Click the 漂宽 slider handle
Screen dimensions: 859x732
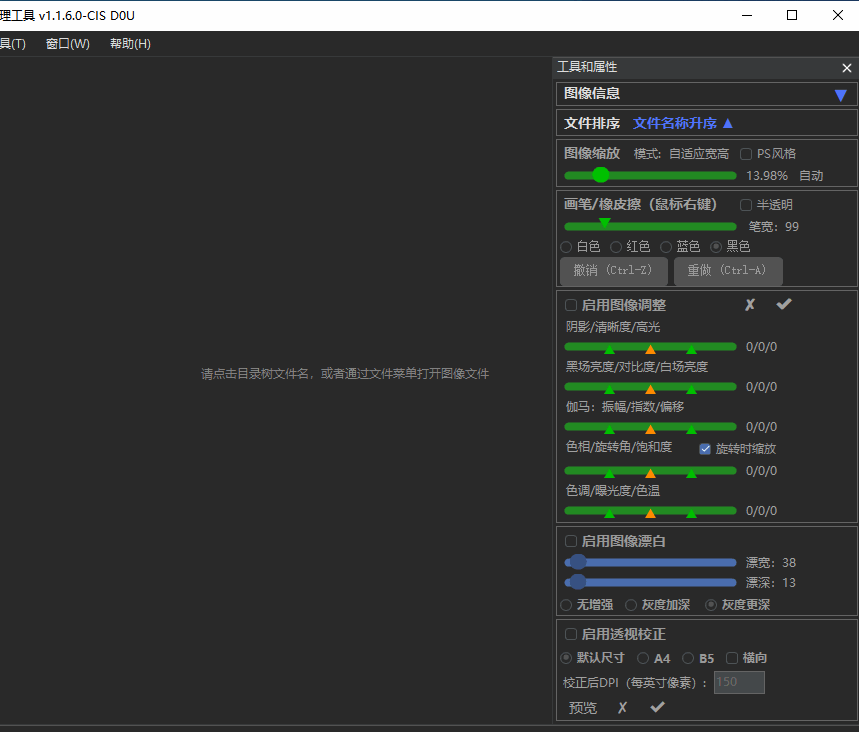tap(578, 562)
